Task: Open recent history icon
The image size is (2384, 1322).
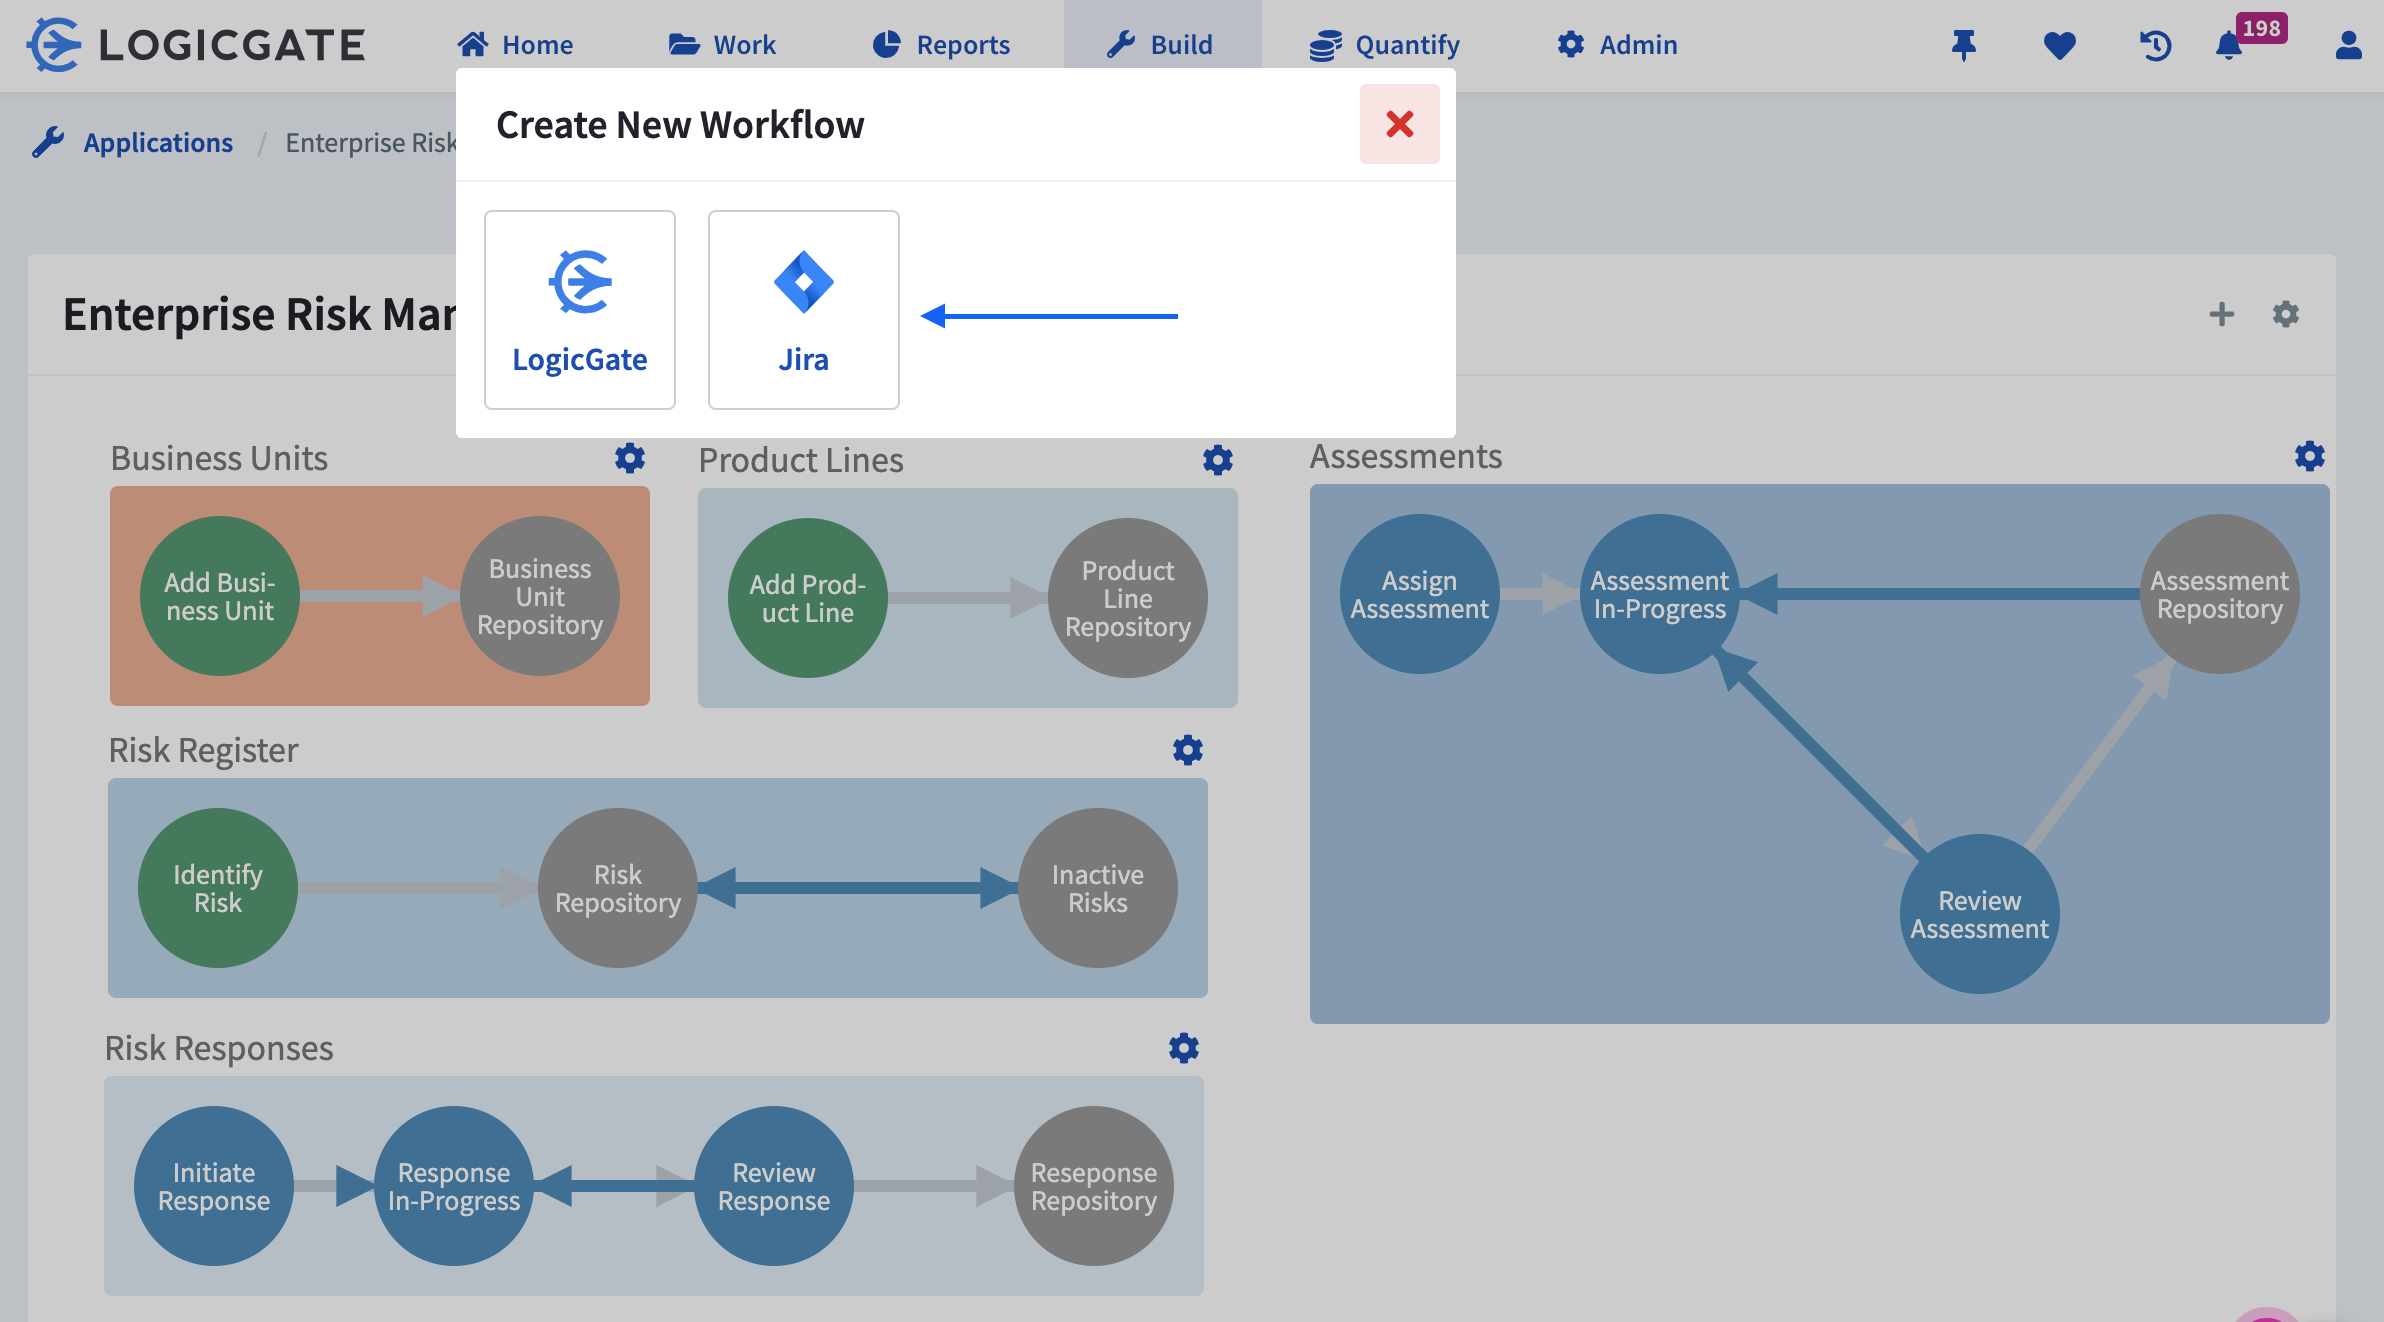Action: coord(2155,45)
